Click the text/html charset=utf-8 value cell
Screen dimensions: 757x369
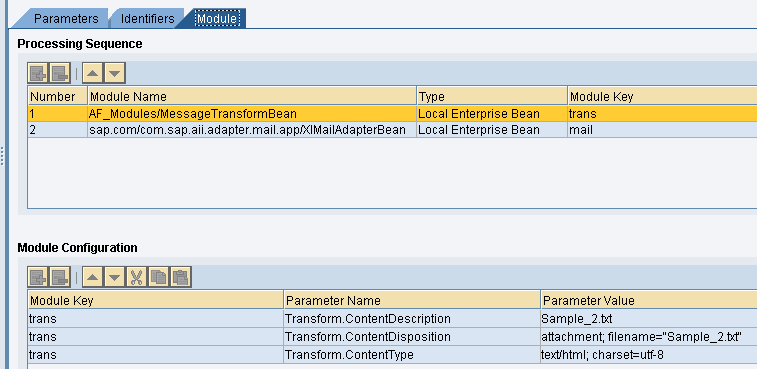(648, 355)
